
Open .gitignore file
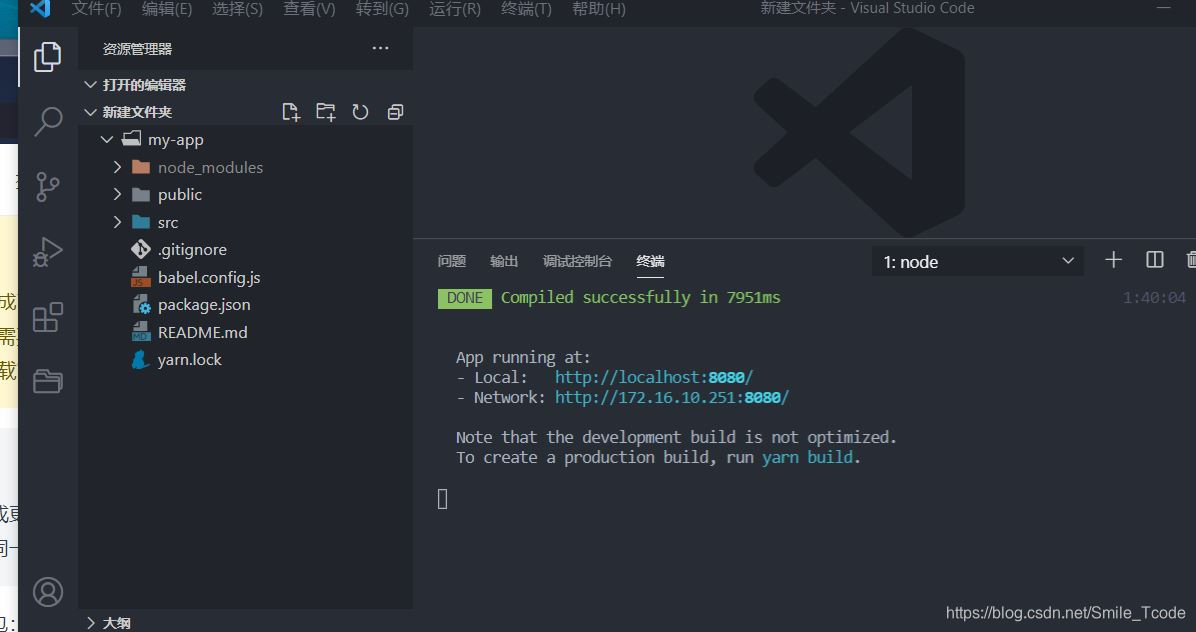click(x=192, y=249)
